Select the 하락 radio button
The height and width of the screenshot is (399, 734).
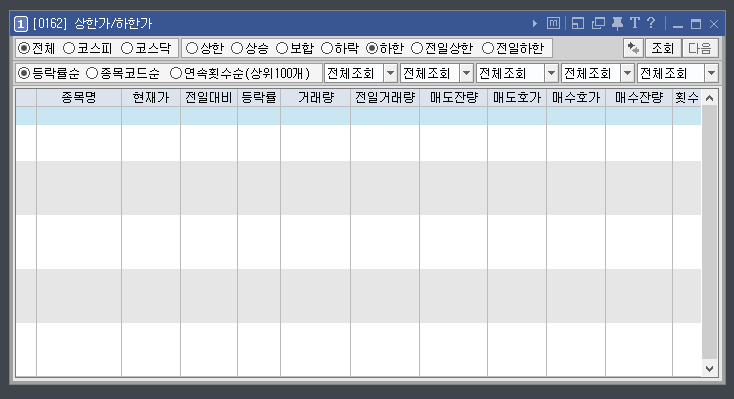coord(327,48)
